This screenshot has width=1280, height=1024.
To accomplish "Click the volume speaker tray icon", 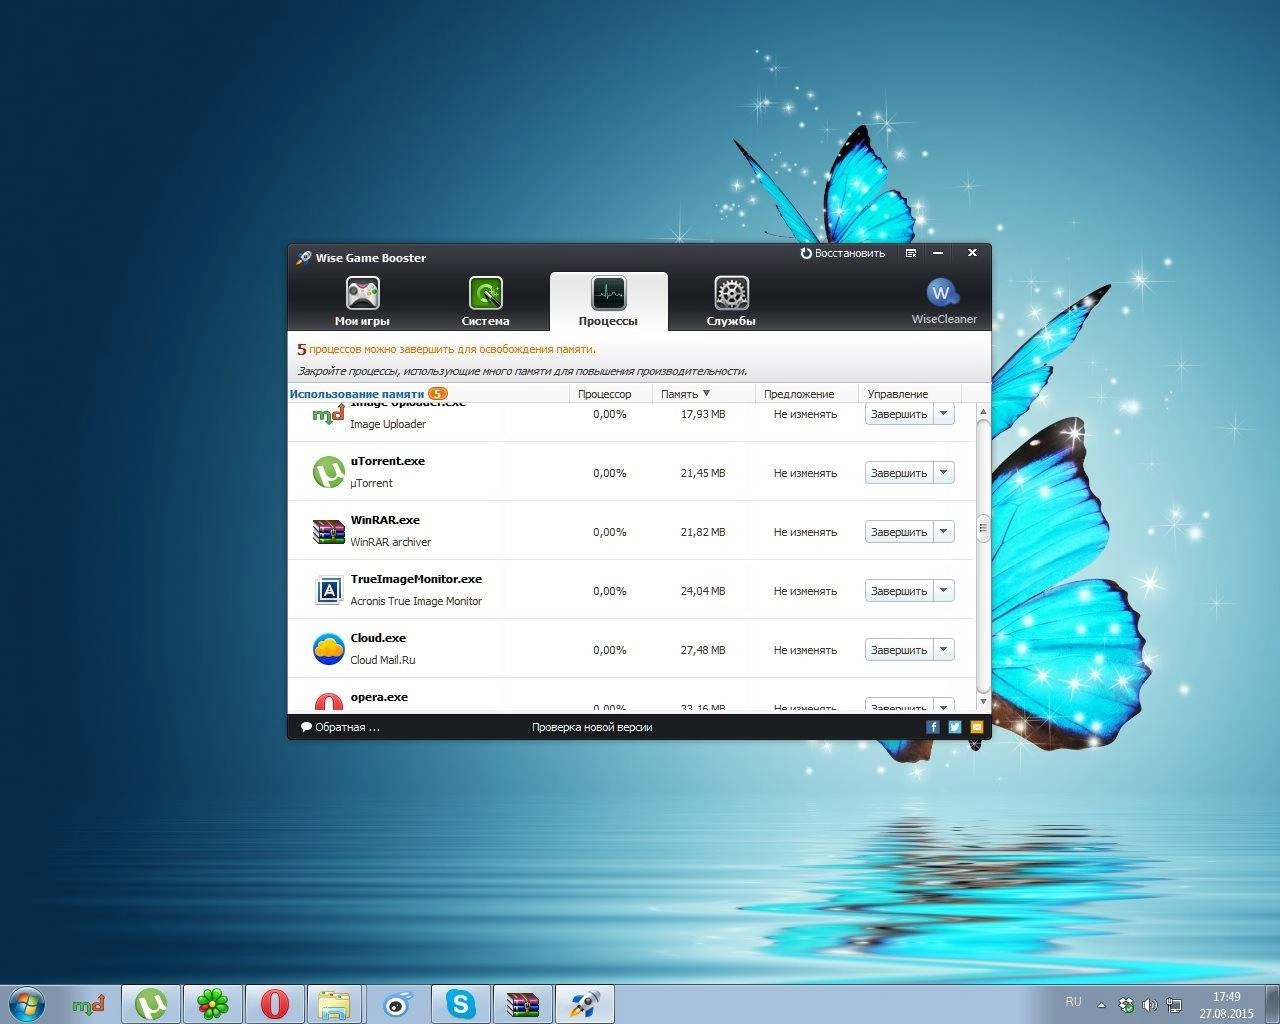I will (x=1149, y=1005).
